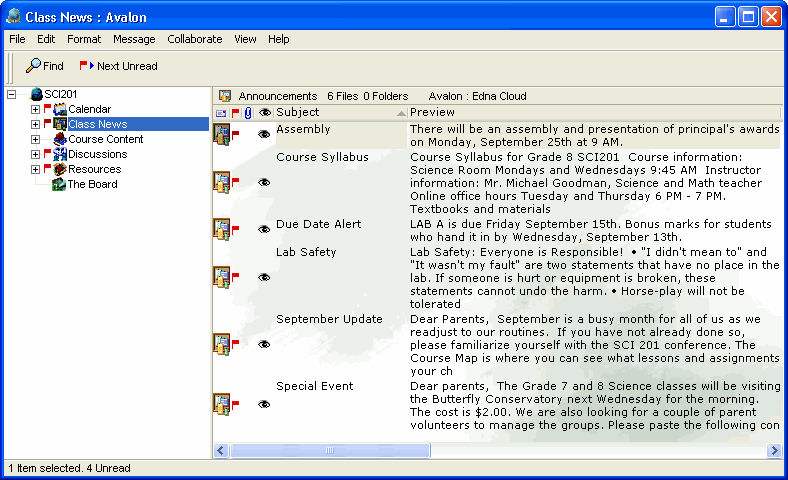Collapse the SCI201 root node

pos(11,94)
